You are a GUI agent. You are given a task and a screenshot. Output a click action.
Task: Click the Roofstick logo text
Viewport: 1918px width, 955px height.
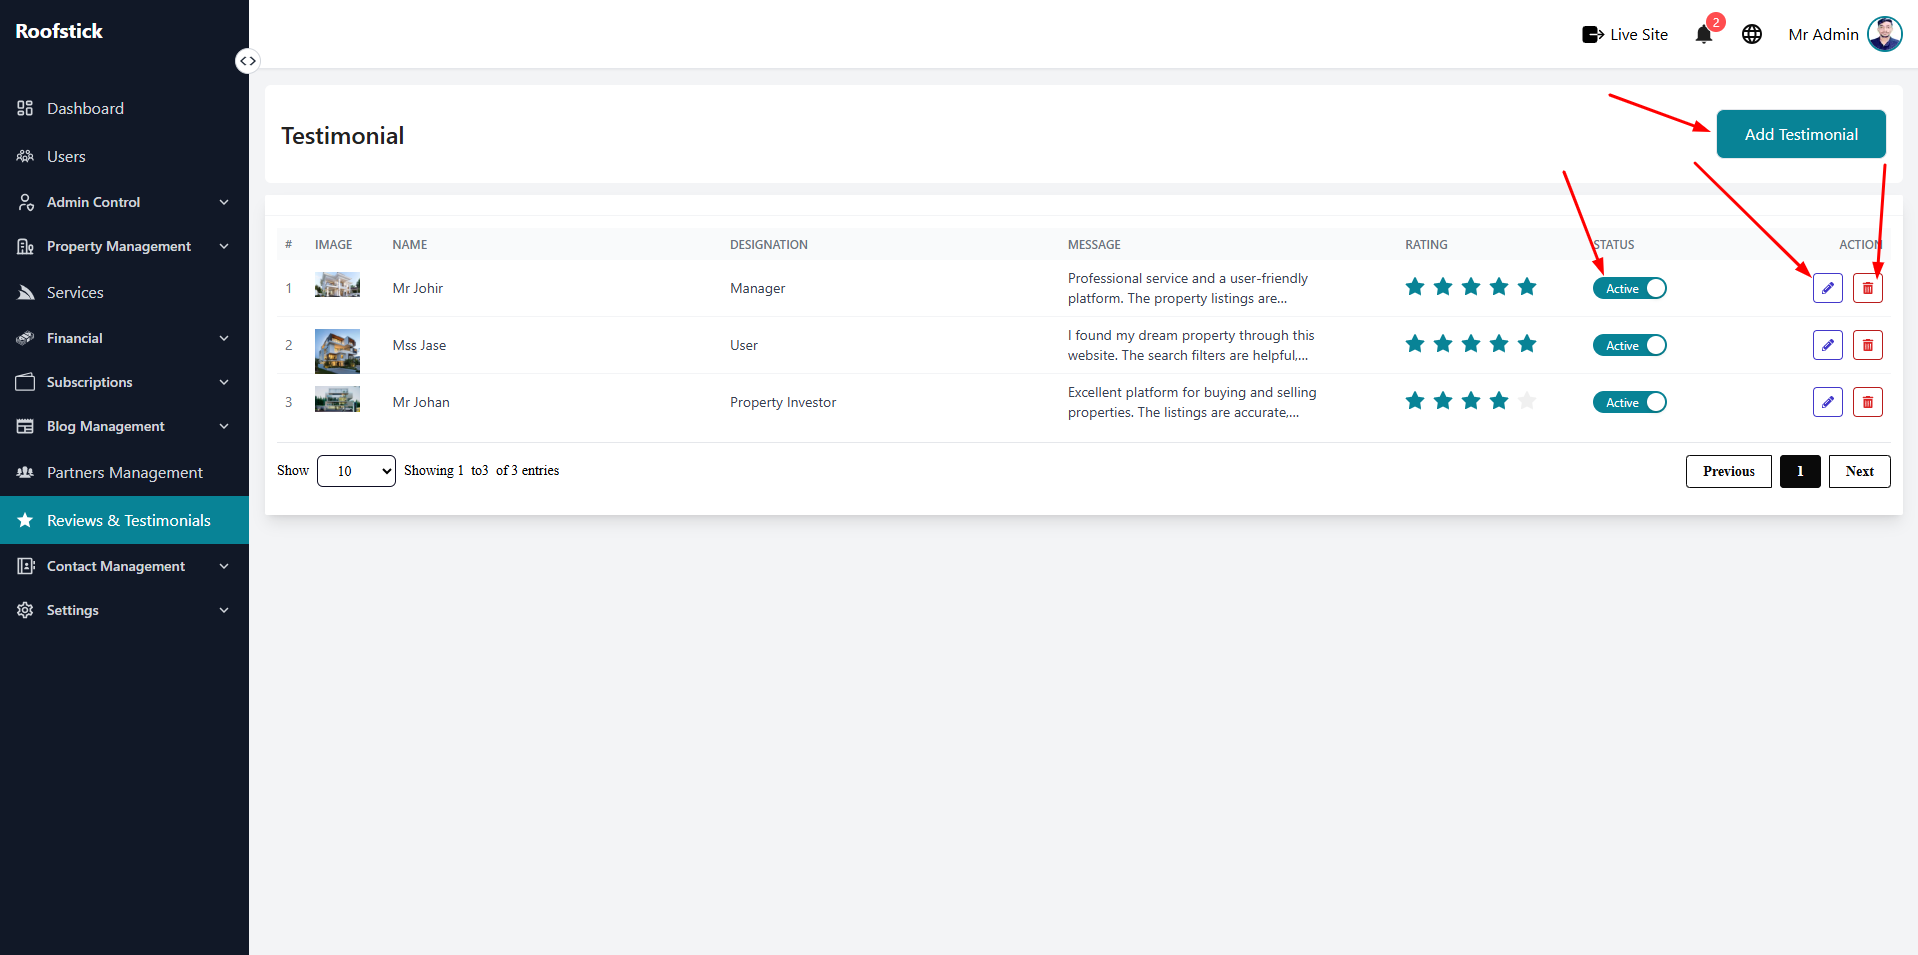click(x=59, y=31)
